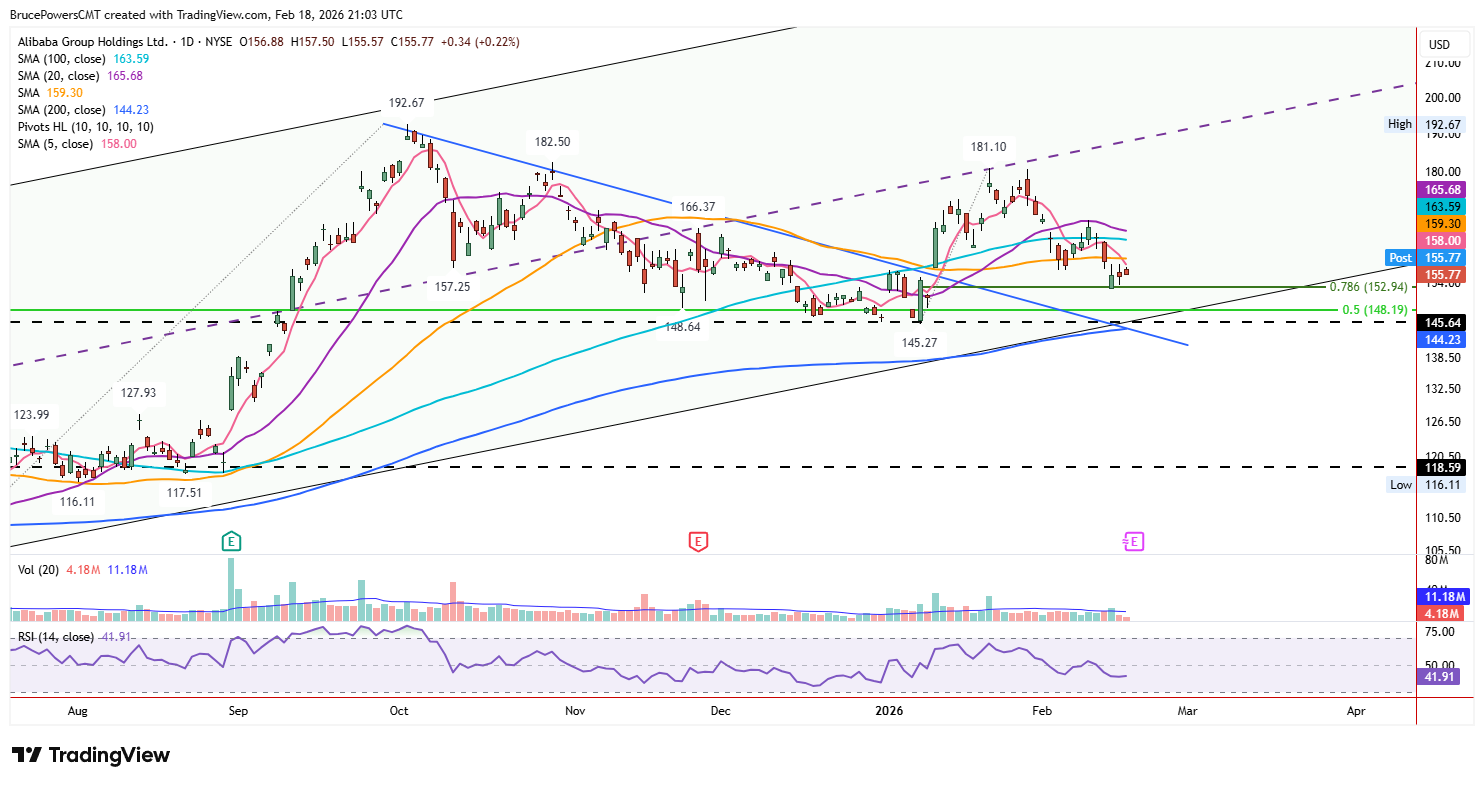Click the Low 116.11 label on the price axis

click(x=1427, y=484)
